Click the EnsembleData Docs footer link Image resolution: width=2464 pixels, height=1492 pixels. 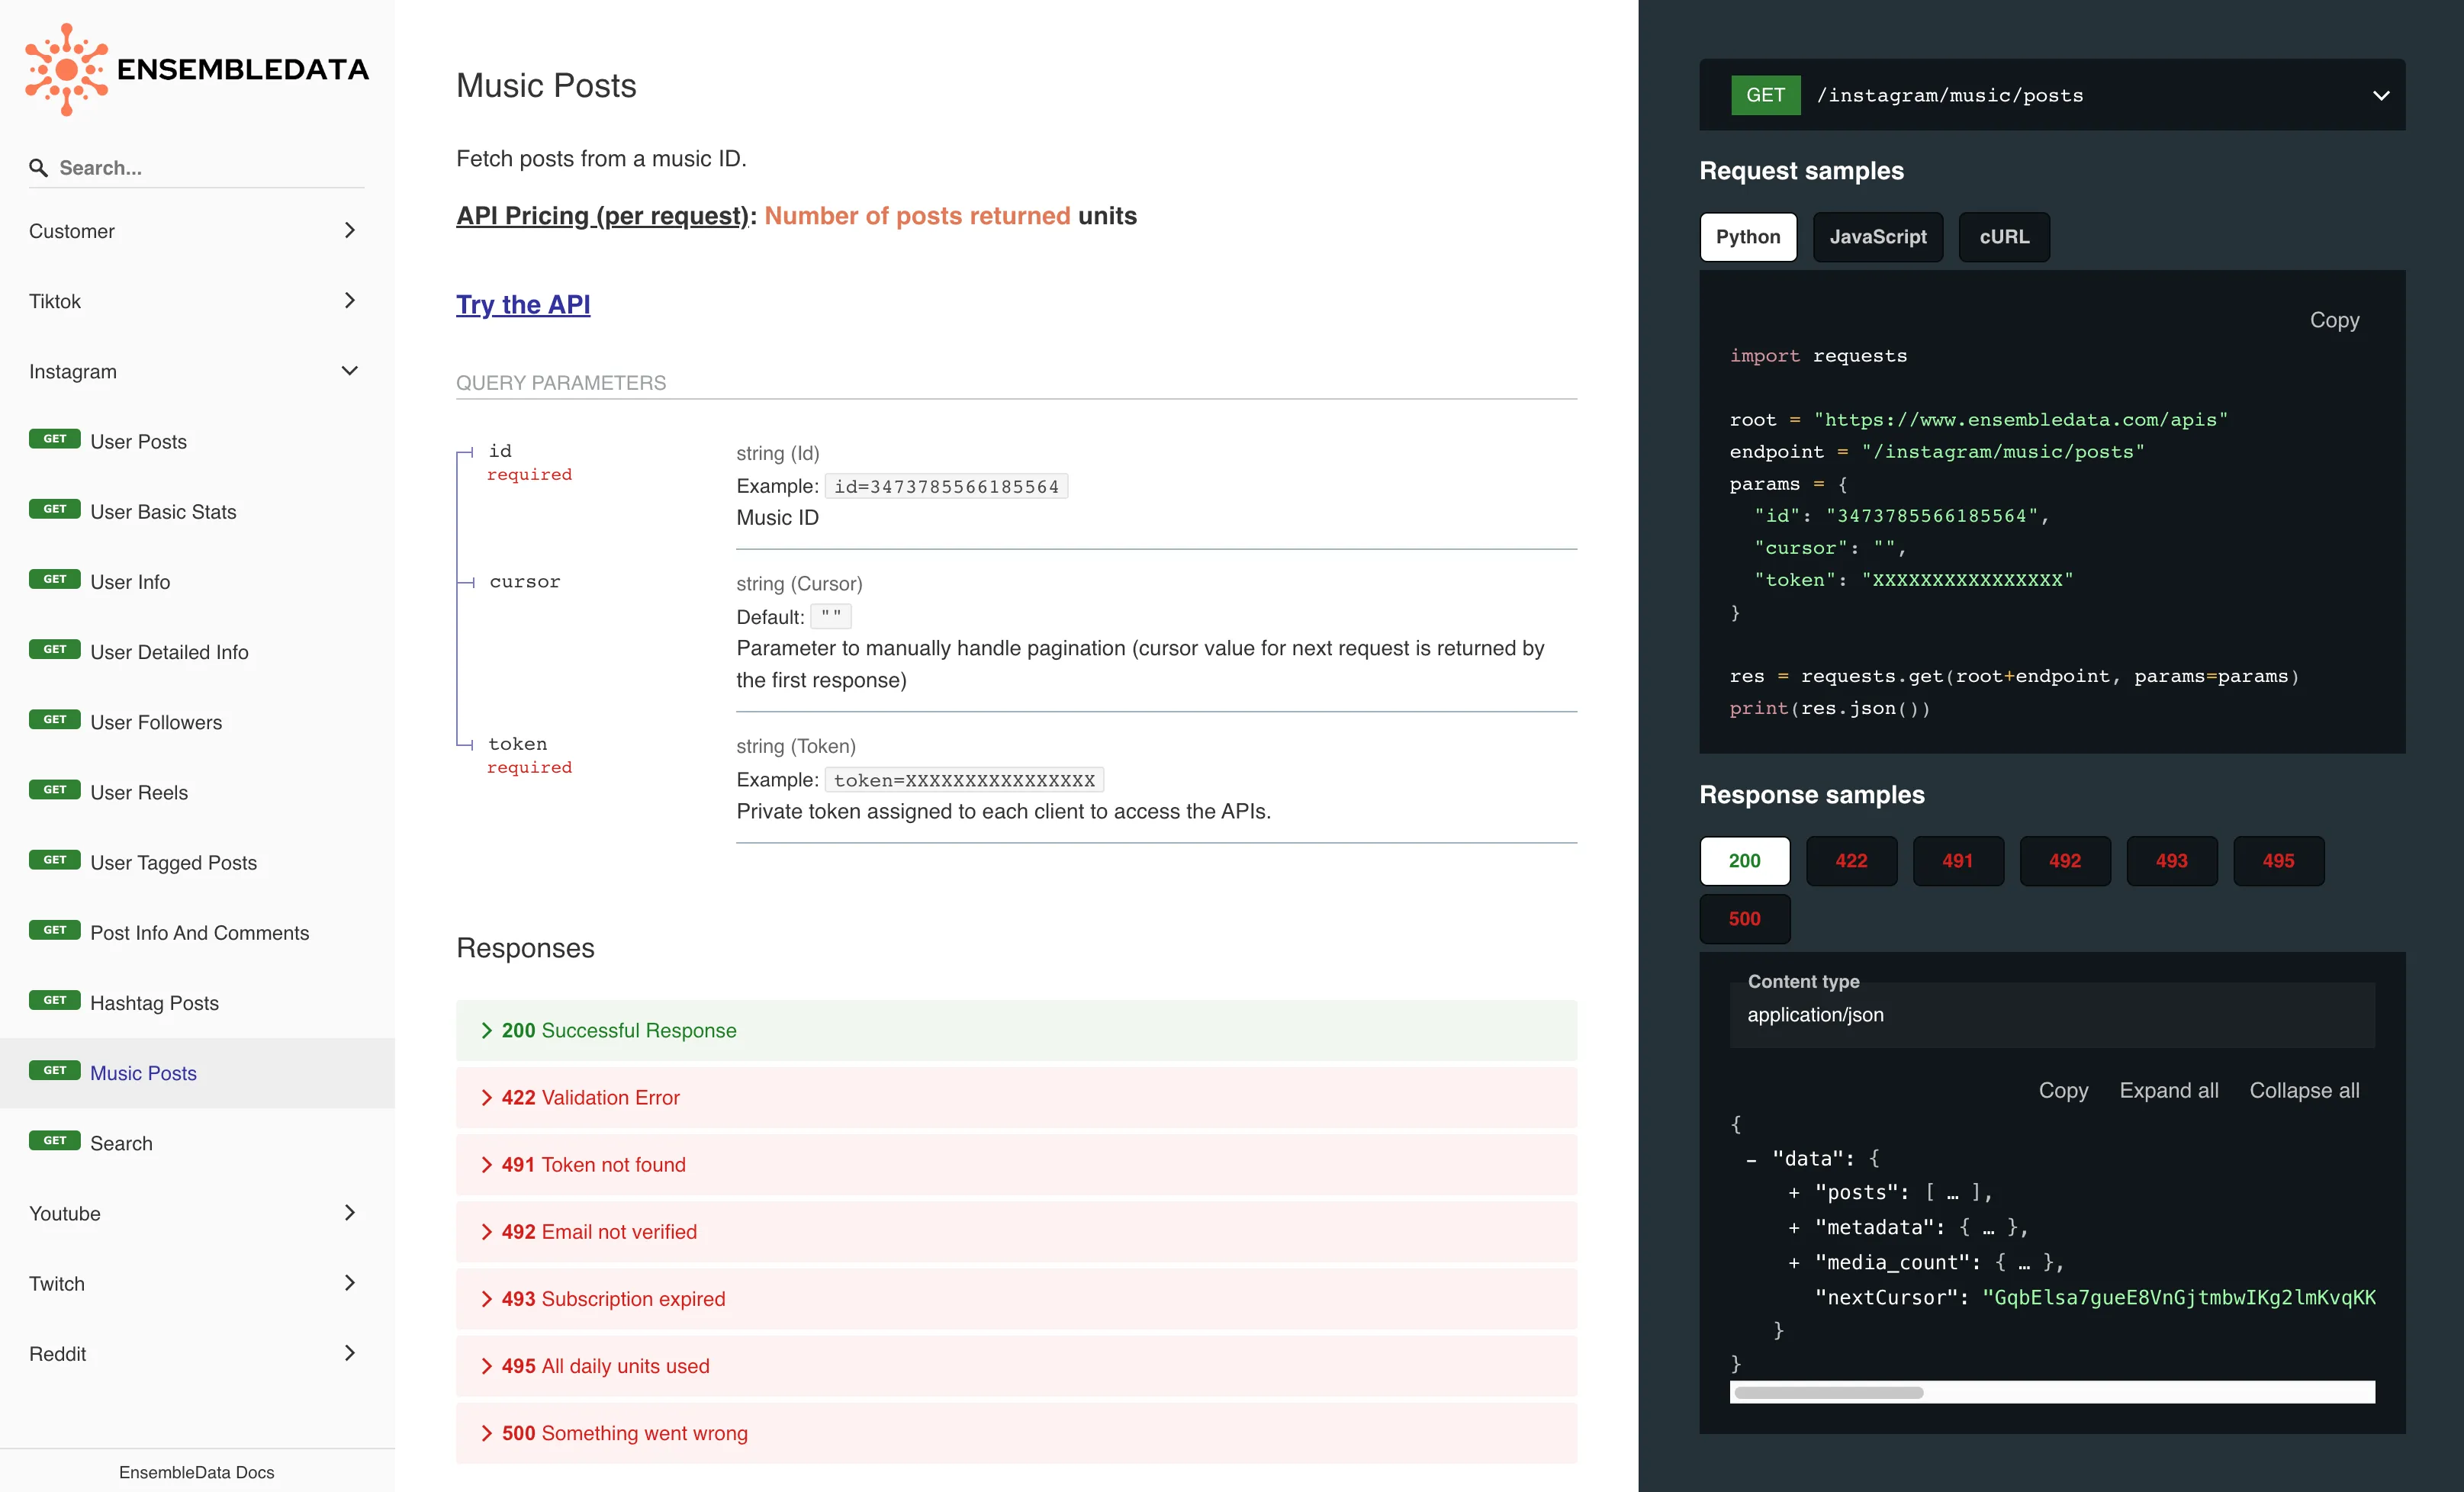tap(196, 1472)
